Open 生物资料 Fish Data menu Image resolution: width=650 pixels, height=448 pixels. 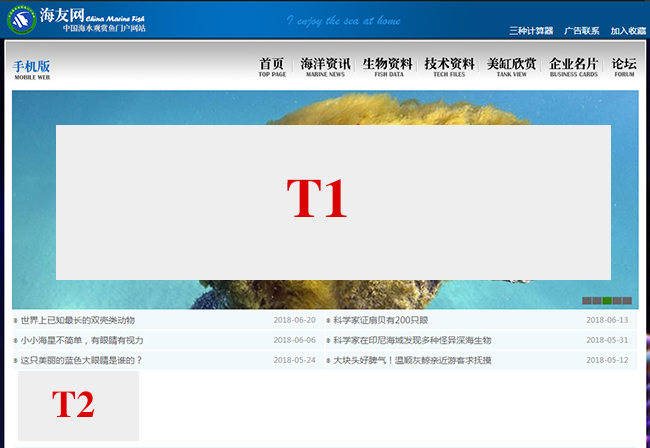(387, 67)
